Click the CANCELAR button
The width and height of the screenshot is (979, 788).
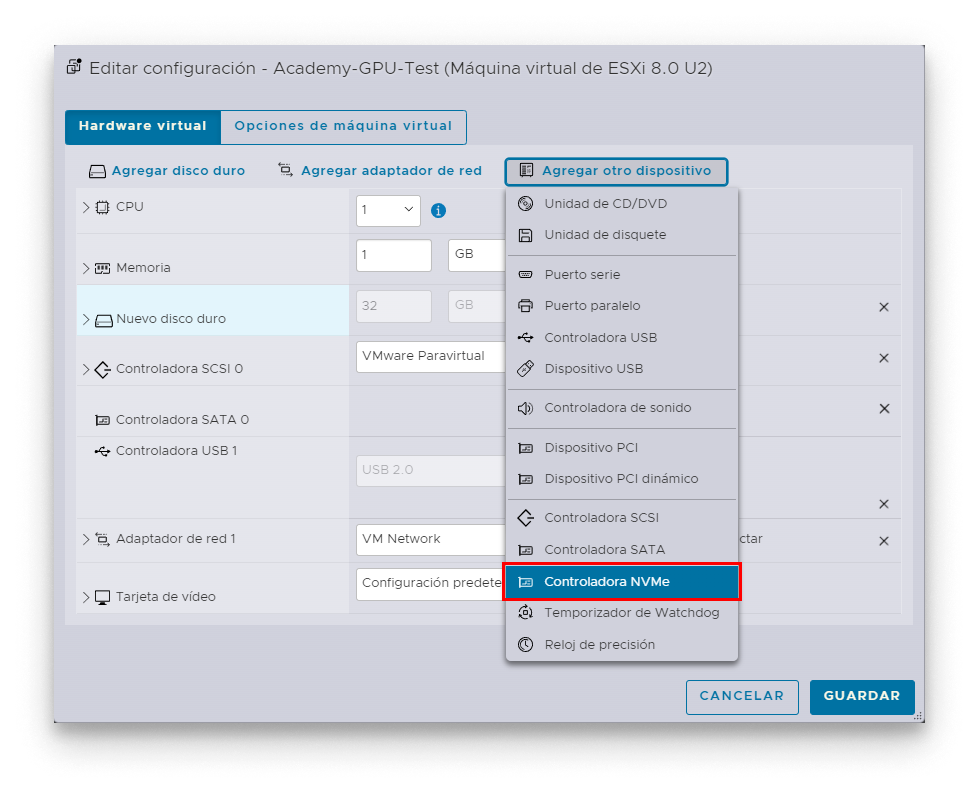coord(742,697)
